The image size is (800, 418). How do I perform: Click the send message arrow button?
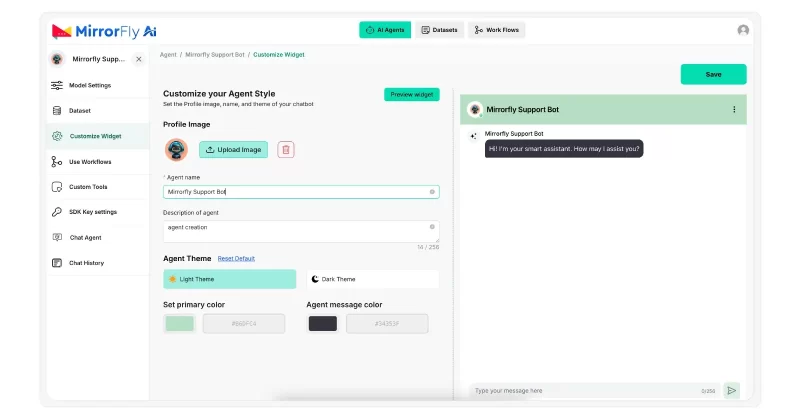[x=732, y=391]
